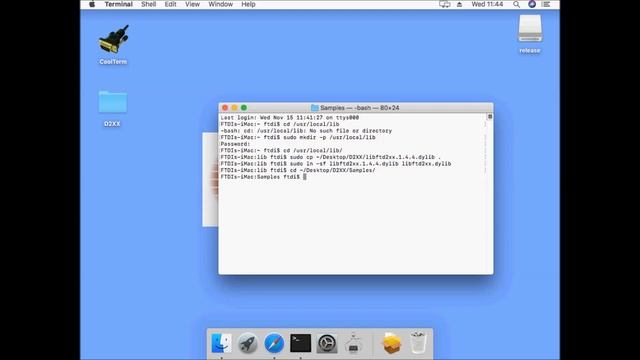Open Launchpad rocket in the Dock
The image size is (640, 360).
(x=248, y=343)
